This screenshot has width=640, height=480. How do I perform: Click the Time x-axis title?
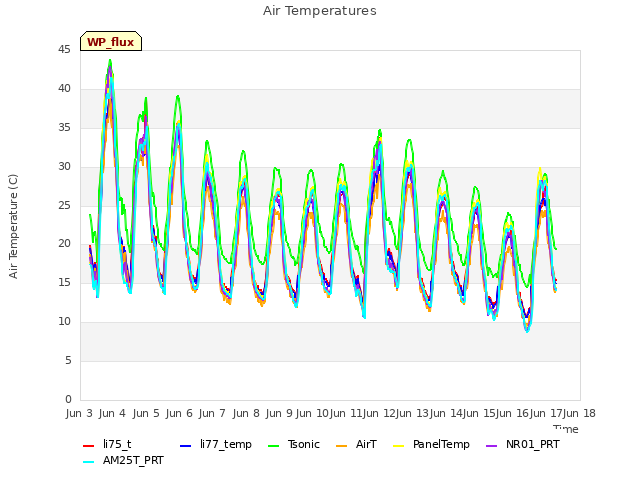[x=566, y=429]
